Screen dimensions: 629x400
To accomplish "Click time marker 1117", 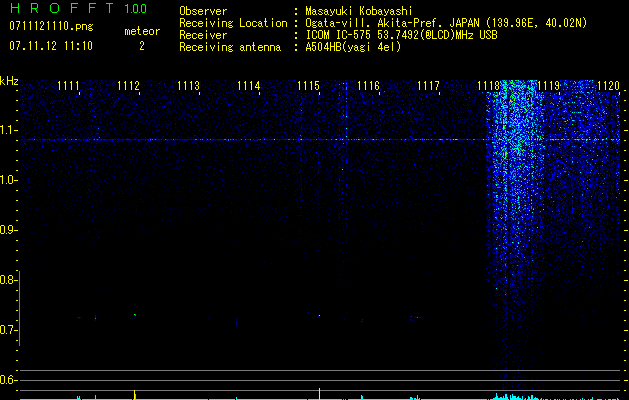I will click(x=428, y=86).
